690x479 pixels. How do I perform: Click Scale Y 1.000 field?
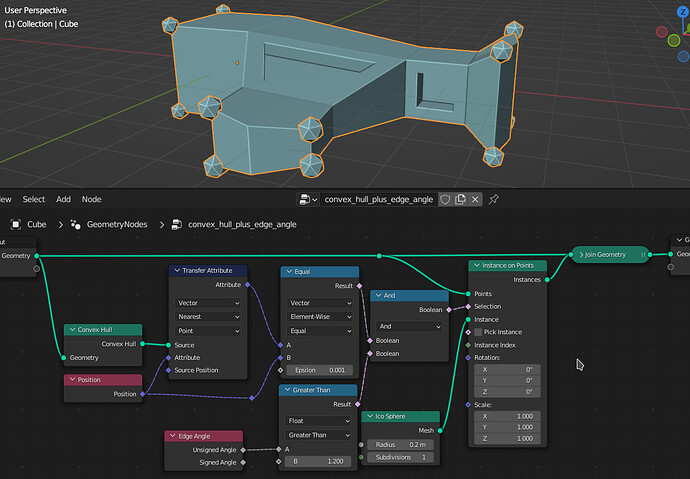507,427
